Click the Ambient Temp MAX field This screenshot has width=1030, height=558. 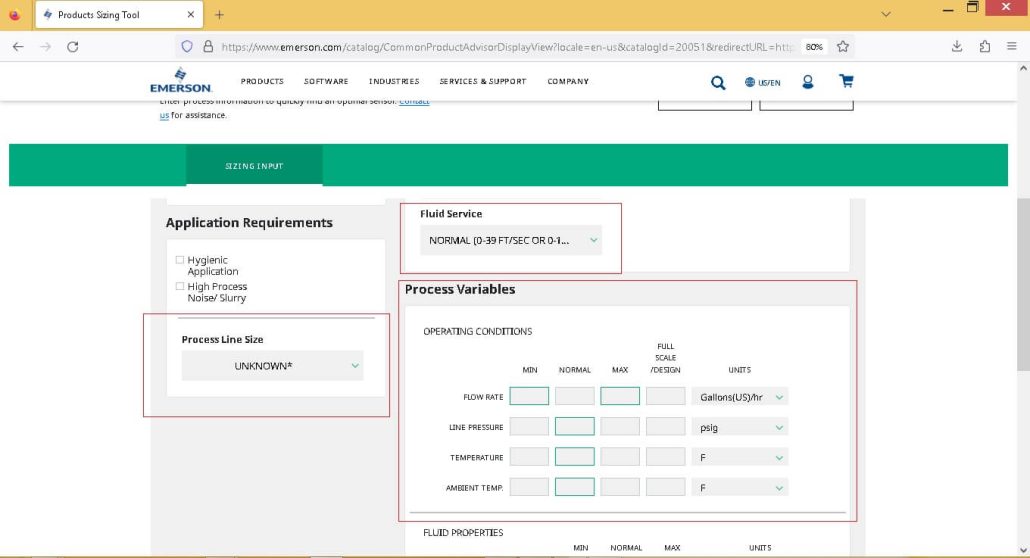pos(619,486)
